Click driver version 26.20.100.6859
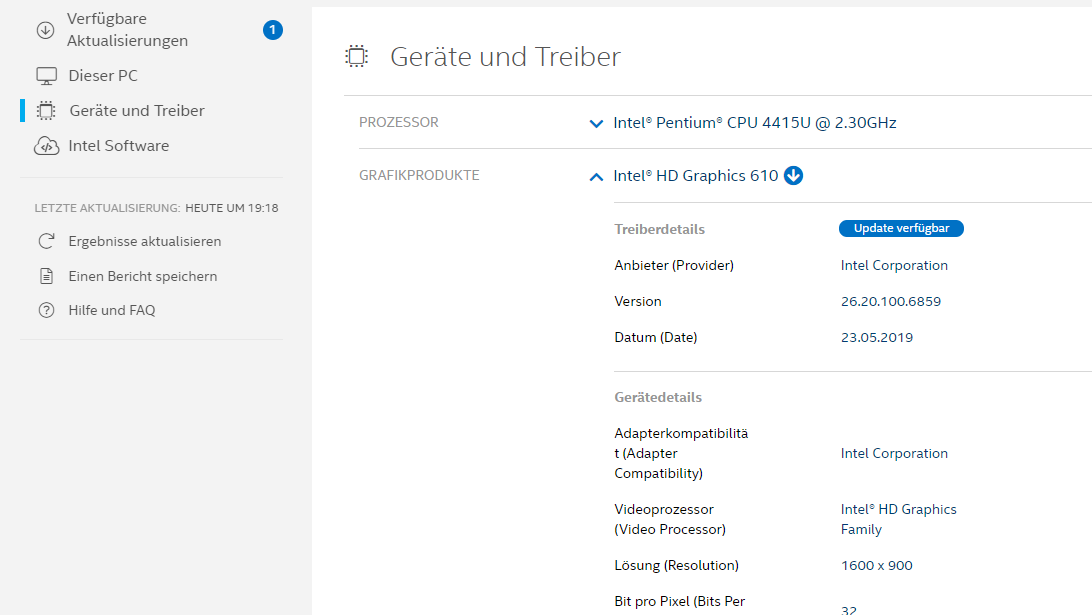 point(891,302)
